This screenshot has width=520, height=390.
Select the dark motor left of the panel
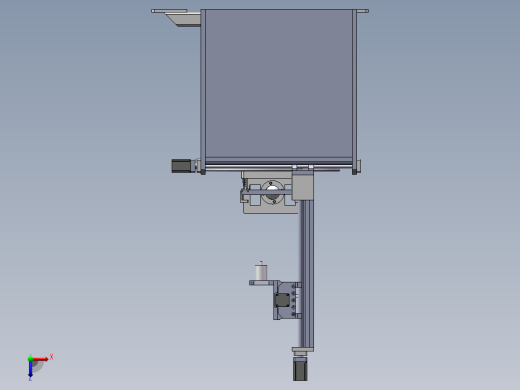[x=181, y=166]
